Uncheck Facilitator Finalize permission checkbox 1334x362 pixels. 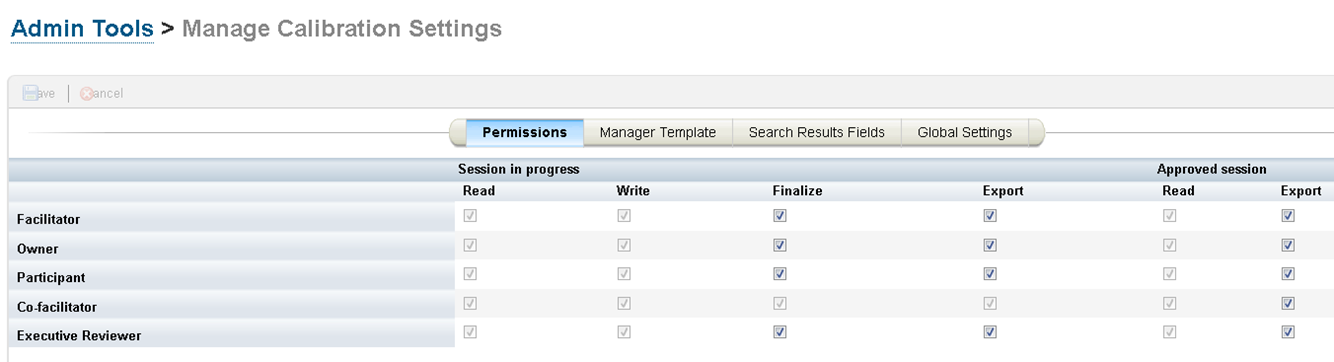click(x=779, y=215)
